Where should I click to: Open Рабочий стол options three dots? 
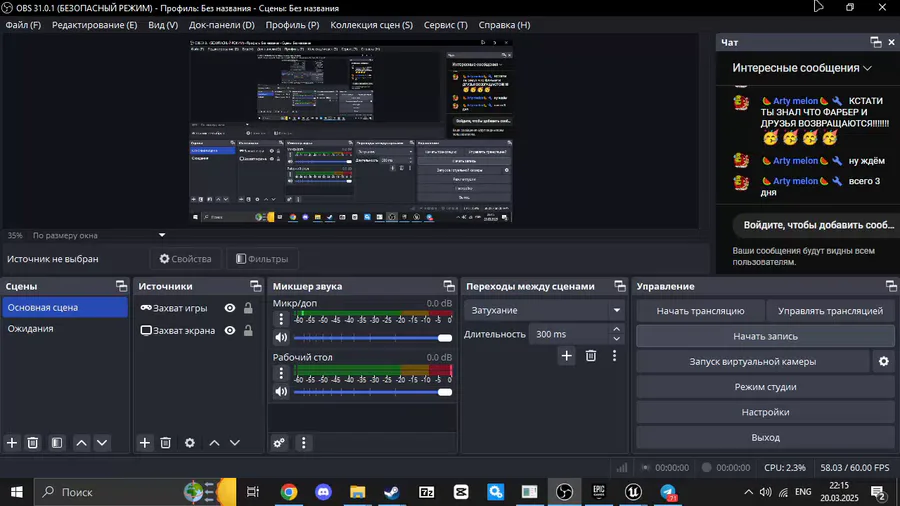281,373
